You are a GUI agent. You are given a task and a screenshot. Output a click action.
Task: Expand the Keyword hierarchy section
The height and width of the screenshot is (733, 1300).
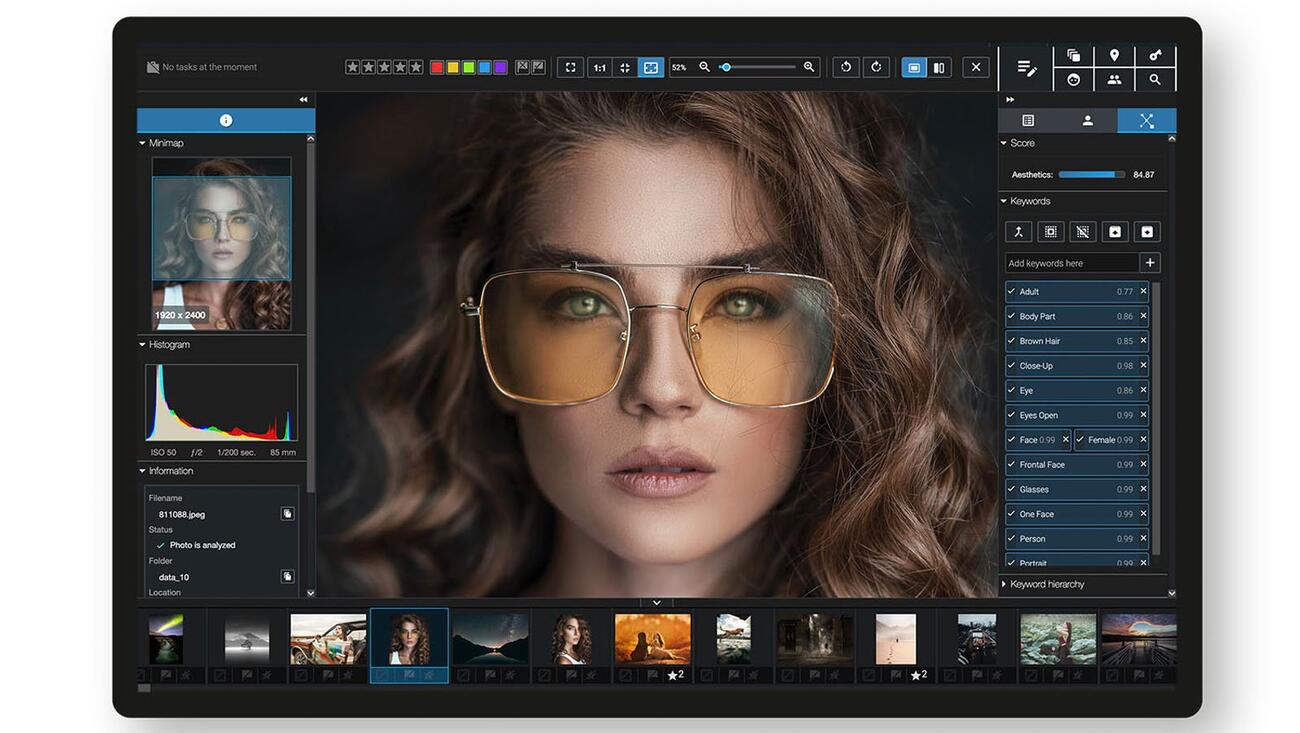point(1005,584)
